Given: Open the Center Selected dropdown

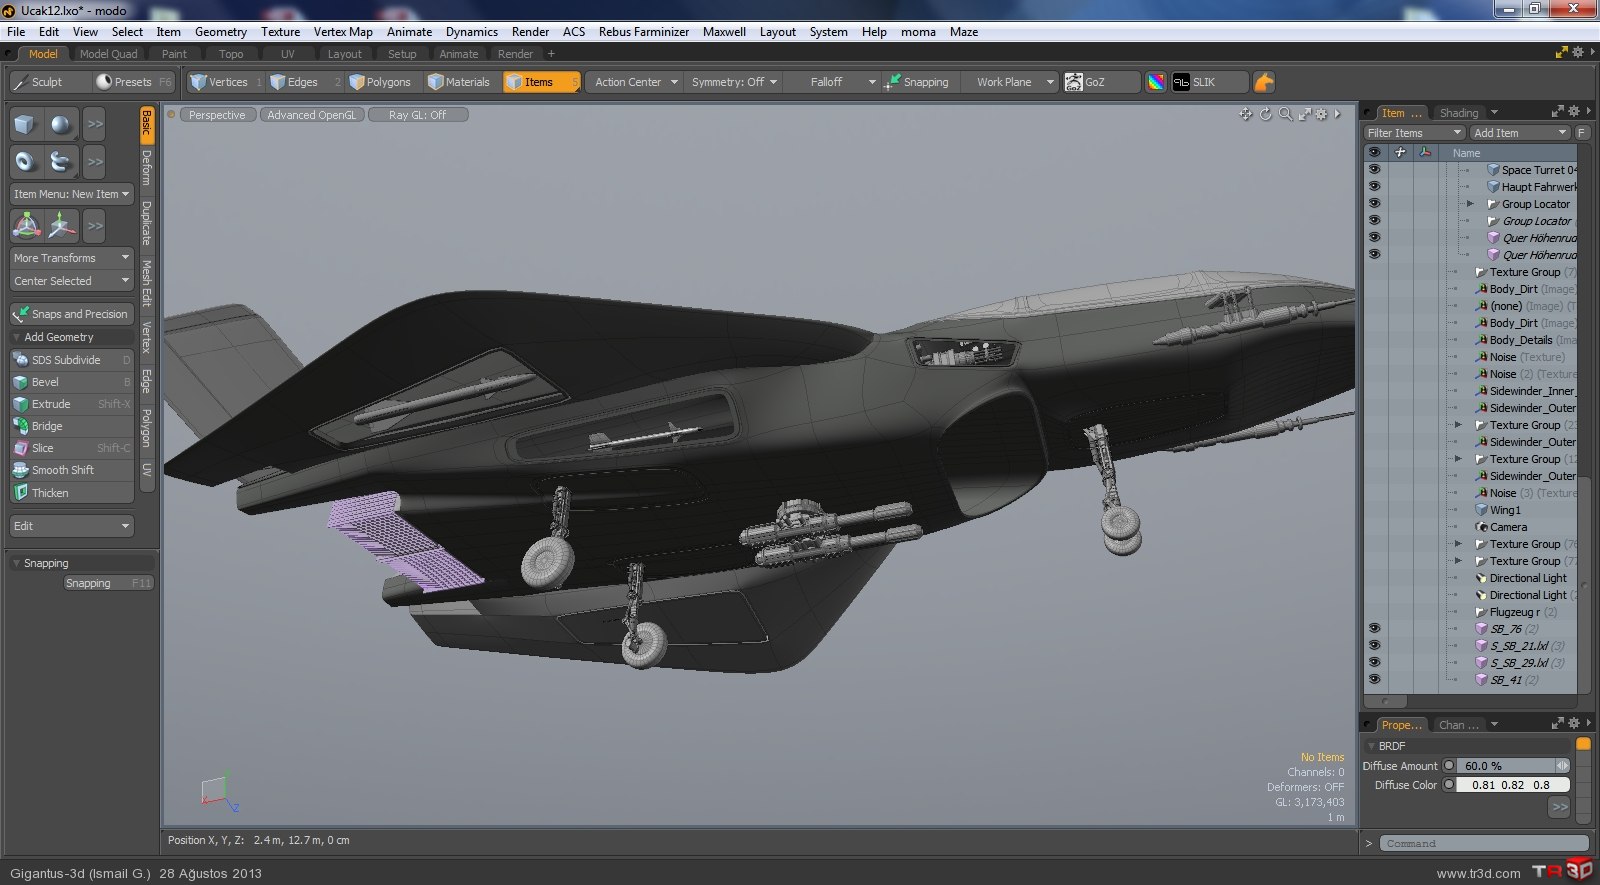Looking at the screenshot, I should [x=72, y=281].
